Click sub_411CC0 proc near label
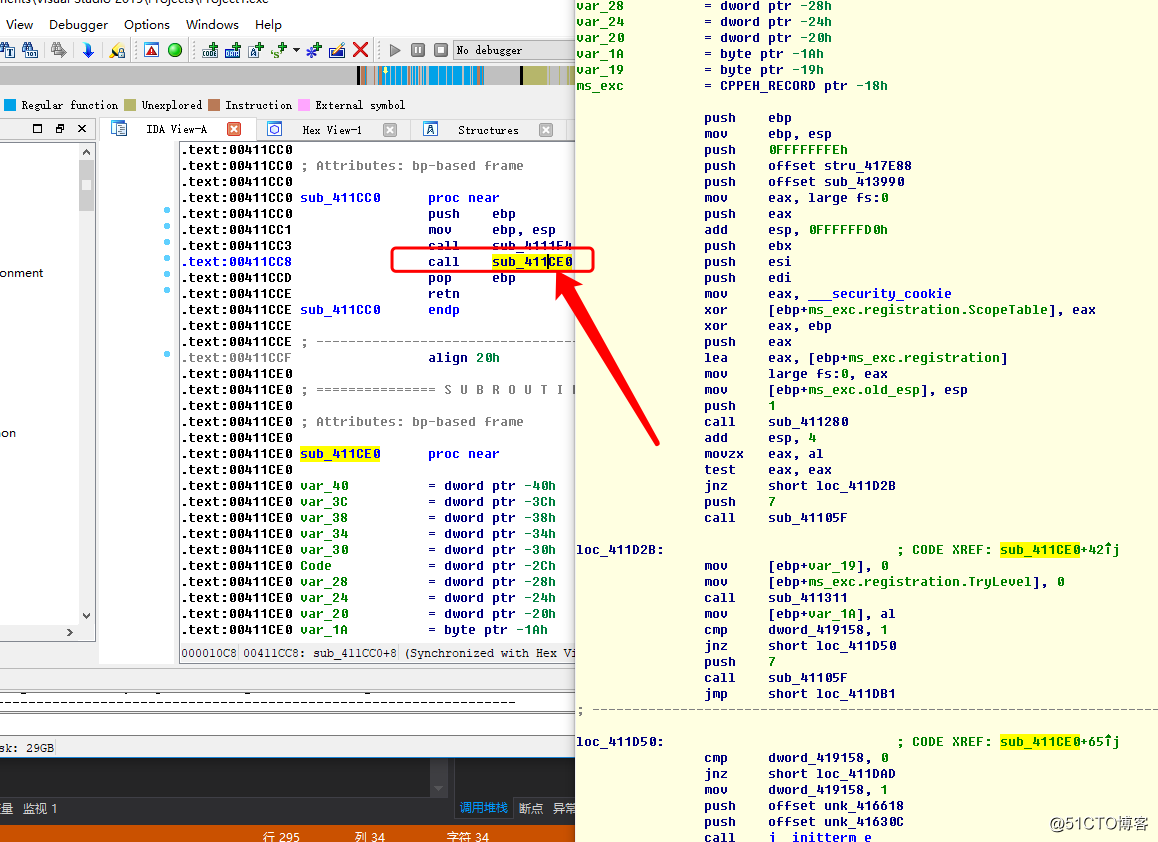The width and height of the screenshot is (1158, 842). 340,198
